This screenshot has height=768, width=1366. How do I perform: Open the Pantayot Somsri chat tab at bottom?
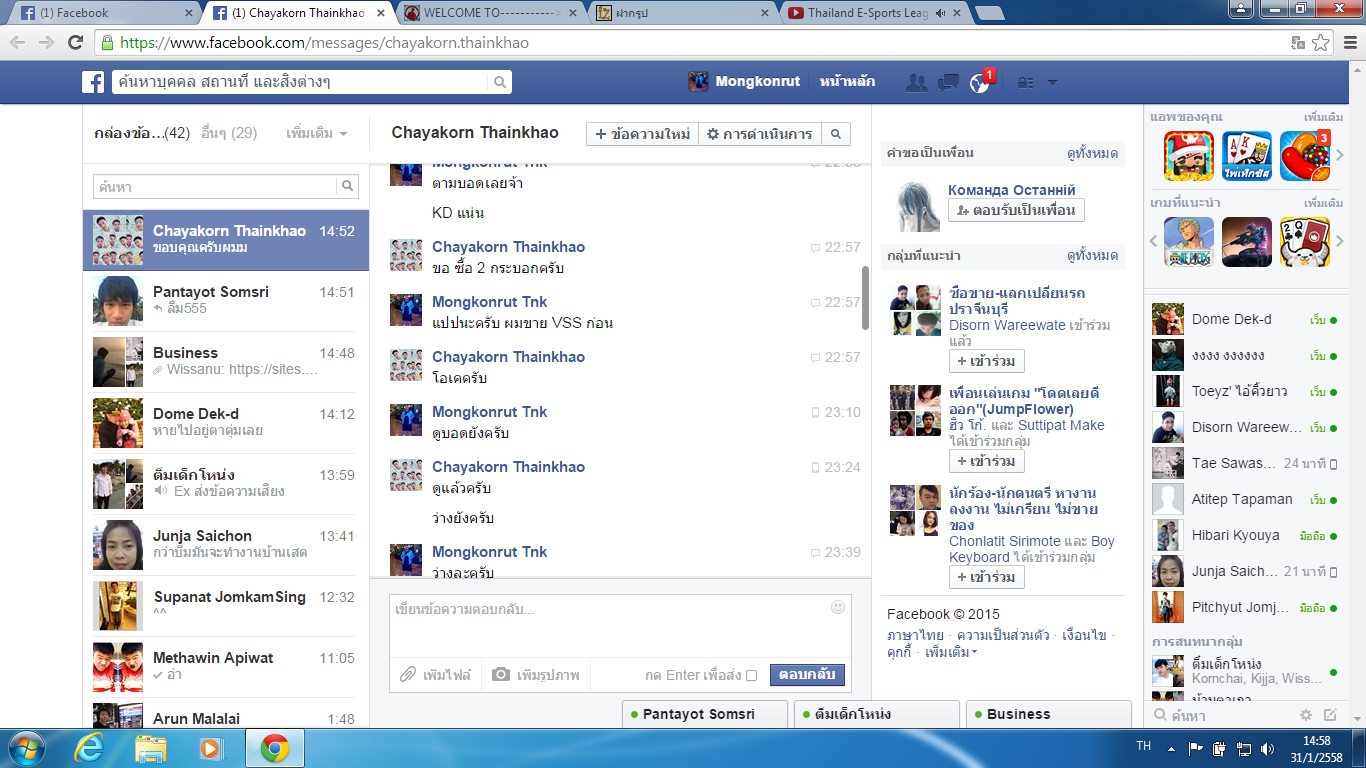(x=704, y=714)
